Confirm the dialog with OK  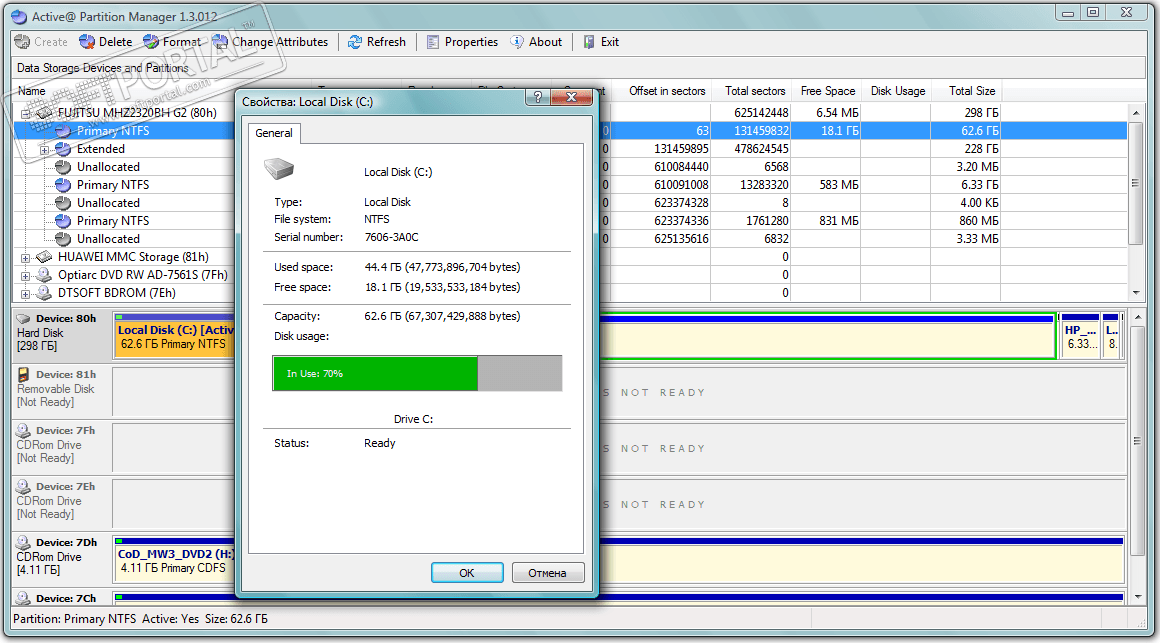[467, 573]
